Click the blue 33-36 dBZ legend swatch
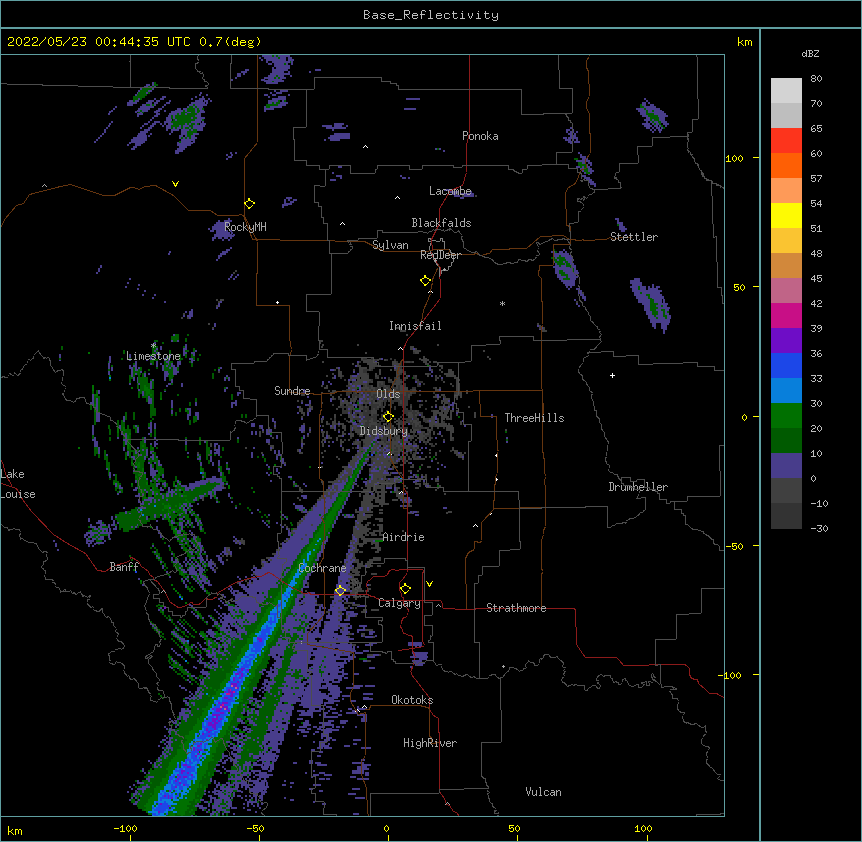The height and width of the screenshot is (842, 862). pyautogui.click(x=786, y=365)
